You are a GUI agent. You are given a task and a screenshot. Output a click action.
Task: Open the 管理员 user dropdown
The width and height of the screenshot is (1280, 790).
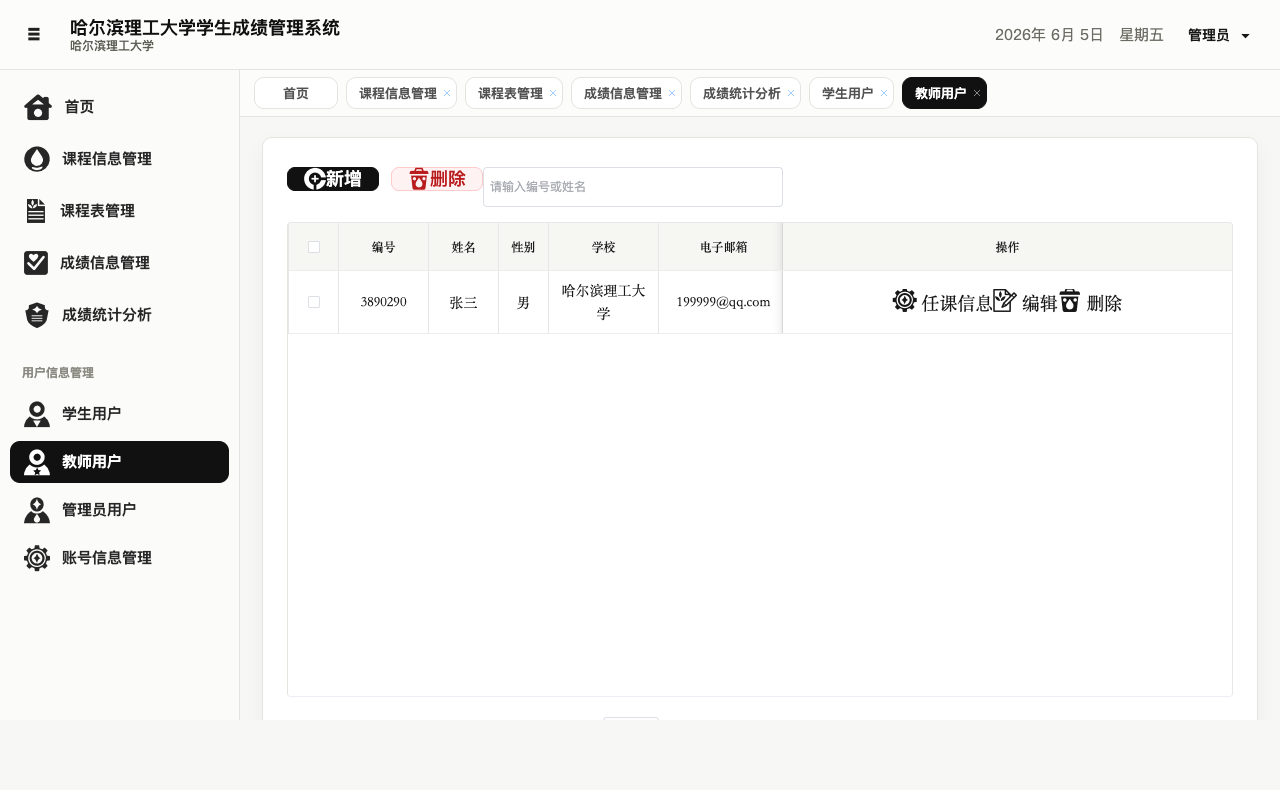point(1218,35)
